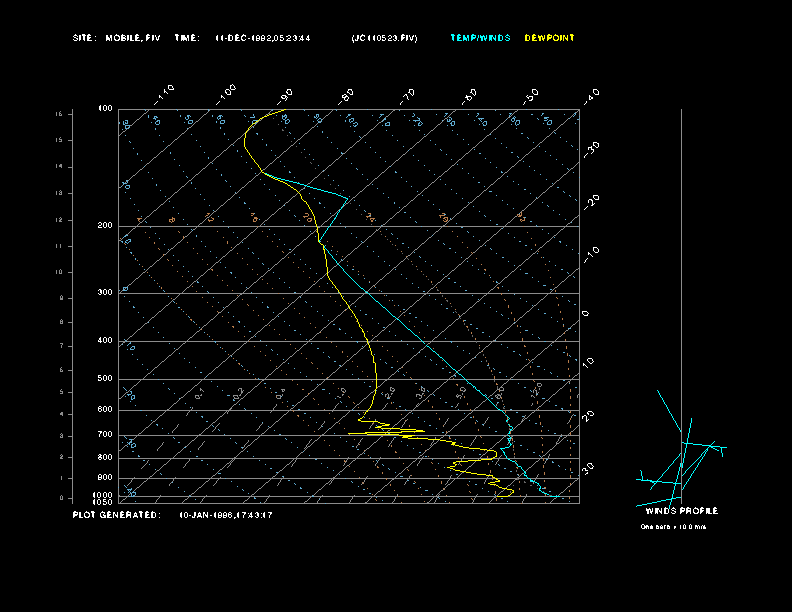Click the 600 pressure level label

click(x=105, y=410)
